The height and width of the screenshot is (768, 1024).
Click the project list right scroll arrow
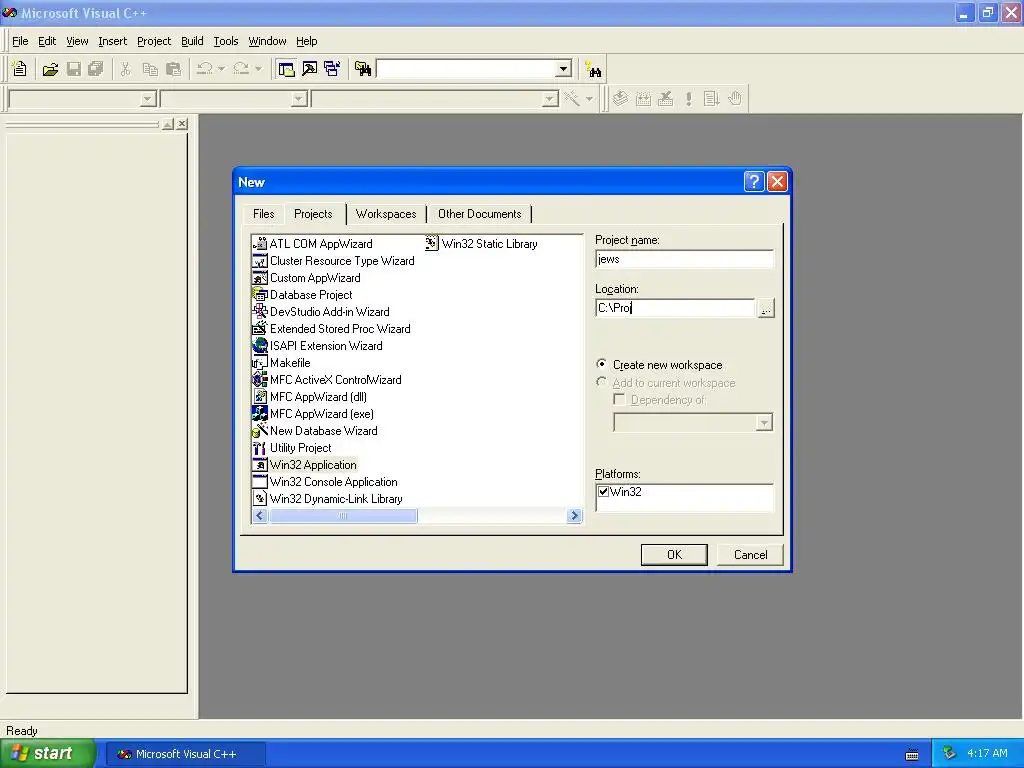(574, 516)
